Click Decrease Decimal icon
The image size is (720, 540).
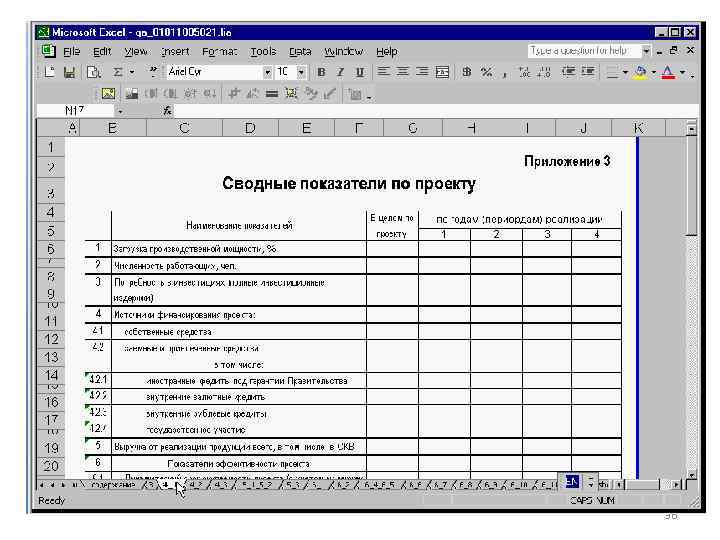[544, 72]
